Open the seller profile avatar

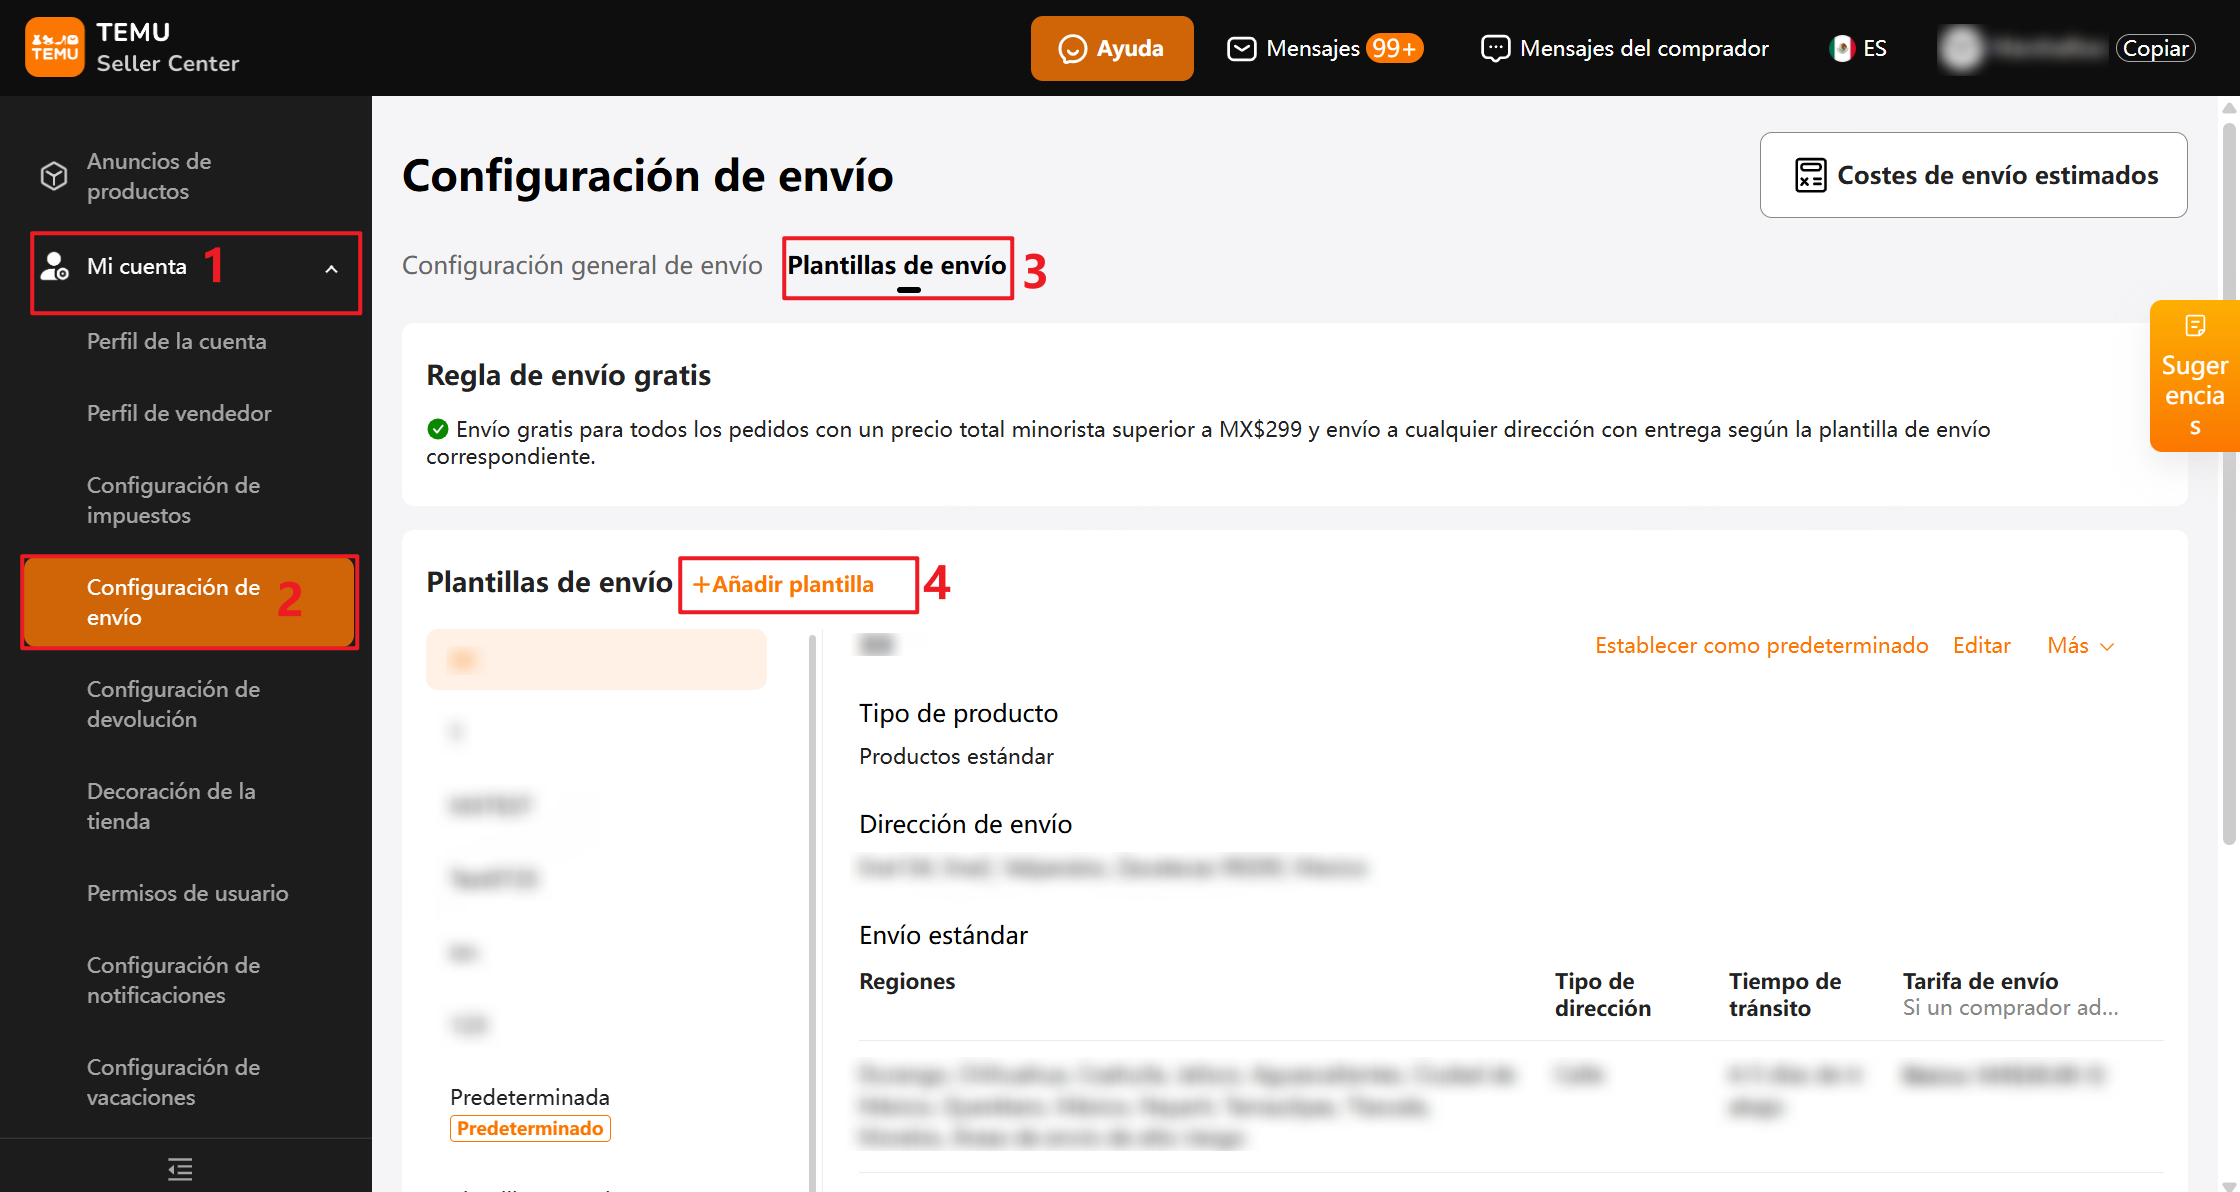[x=1962, y=47]
